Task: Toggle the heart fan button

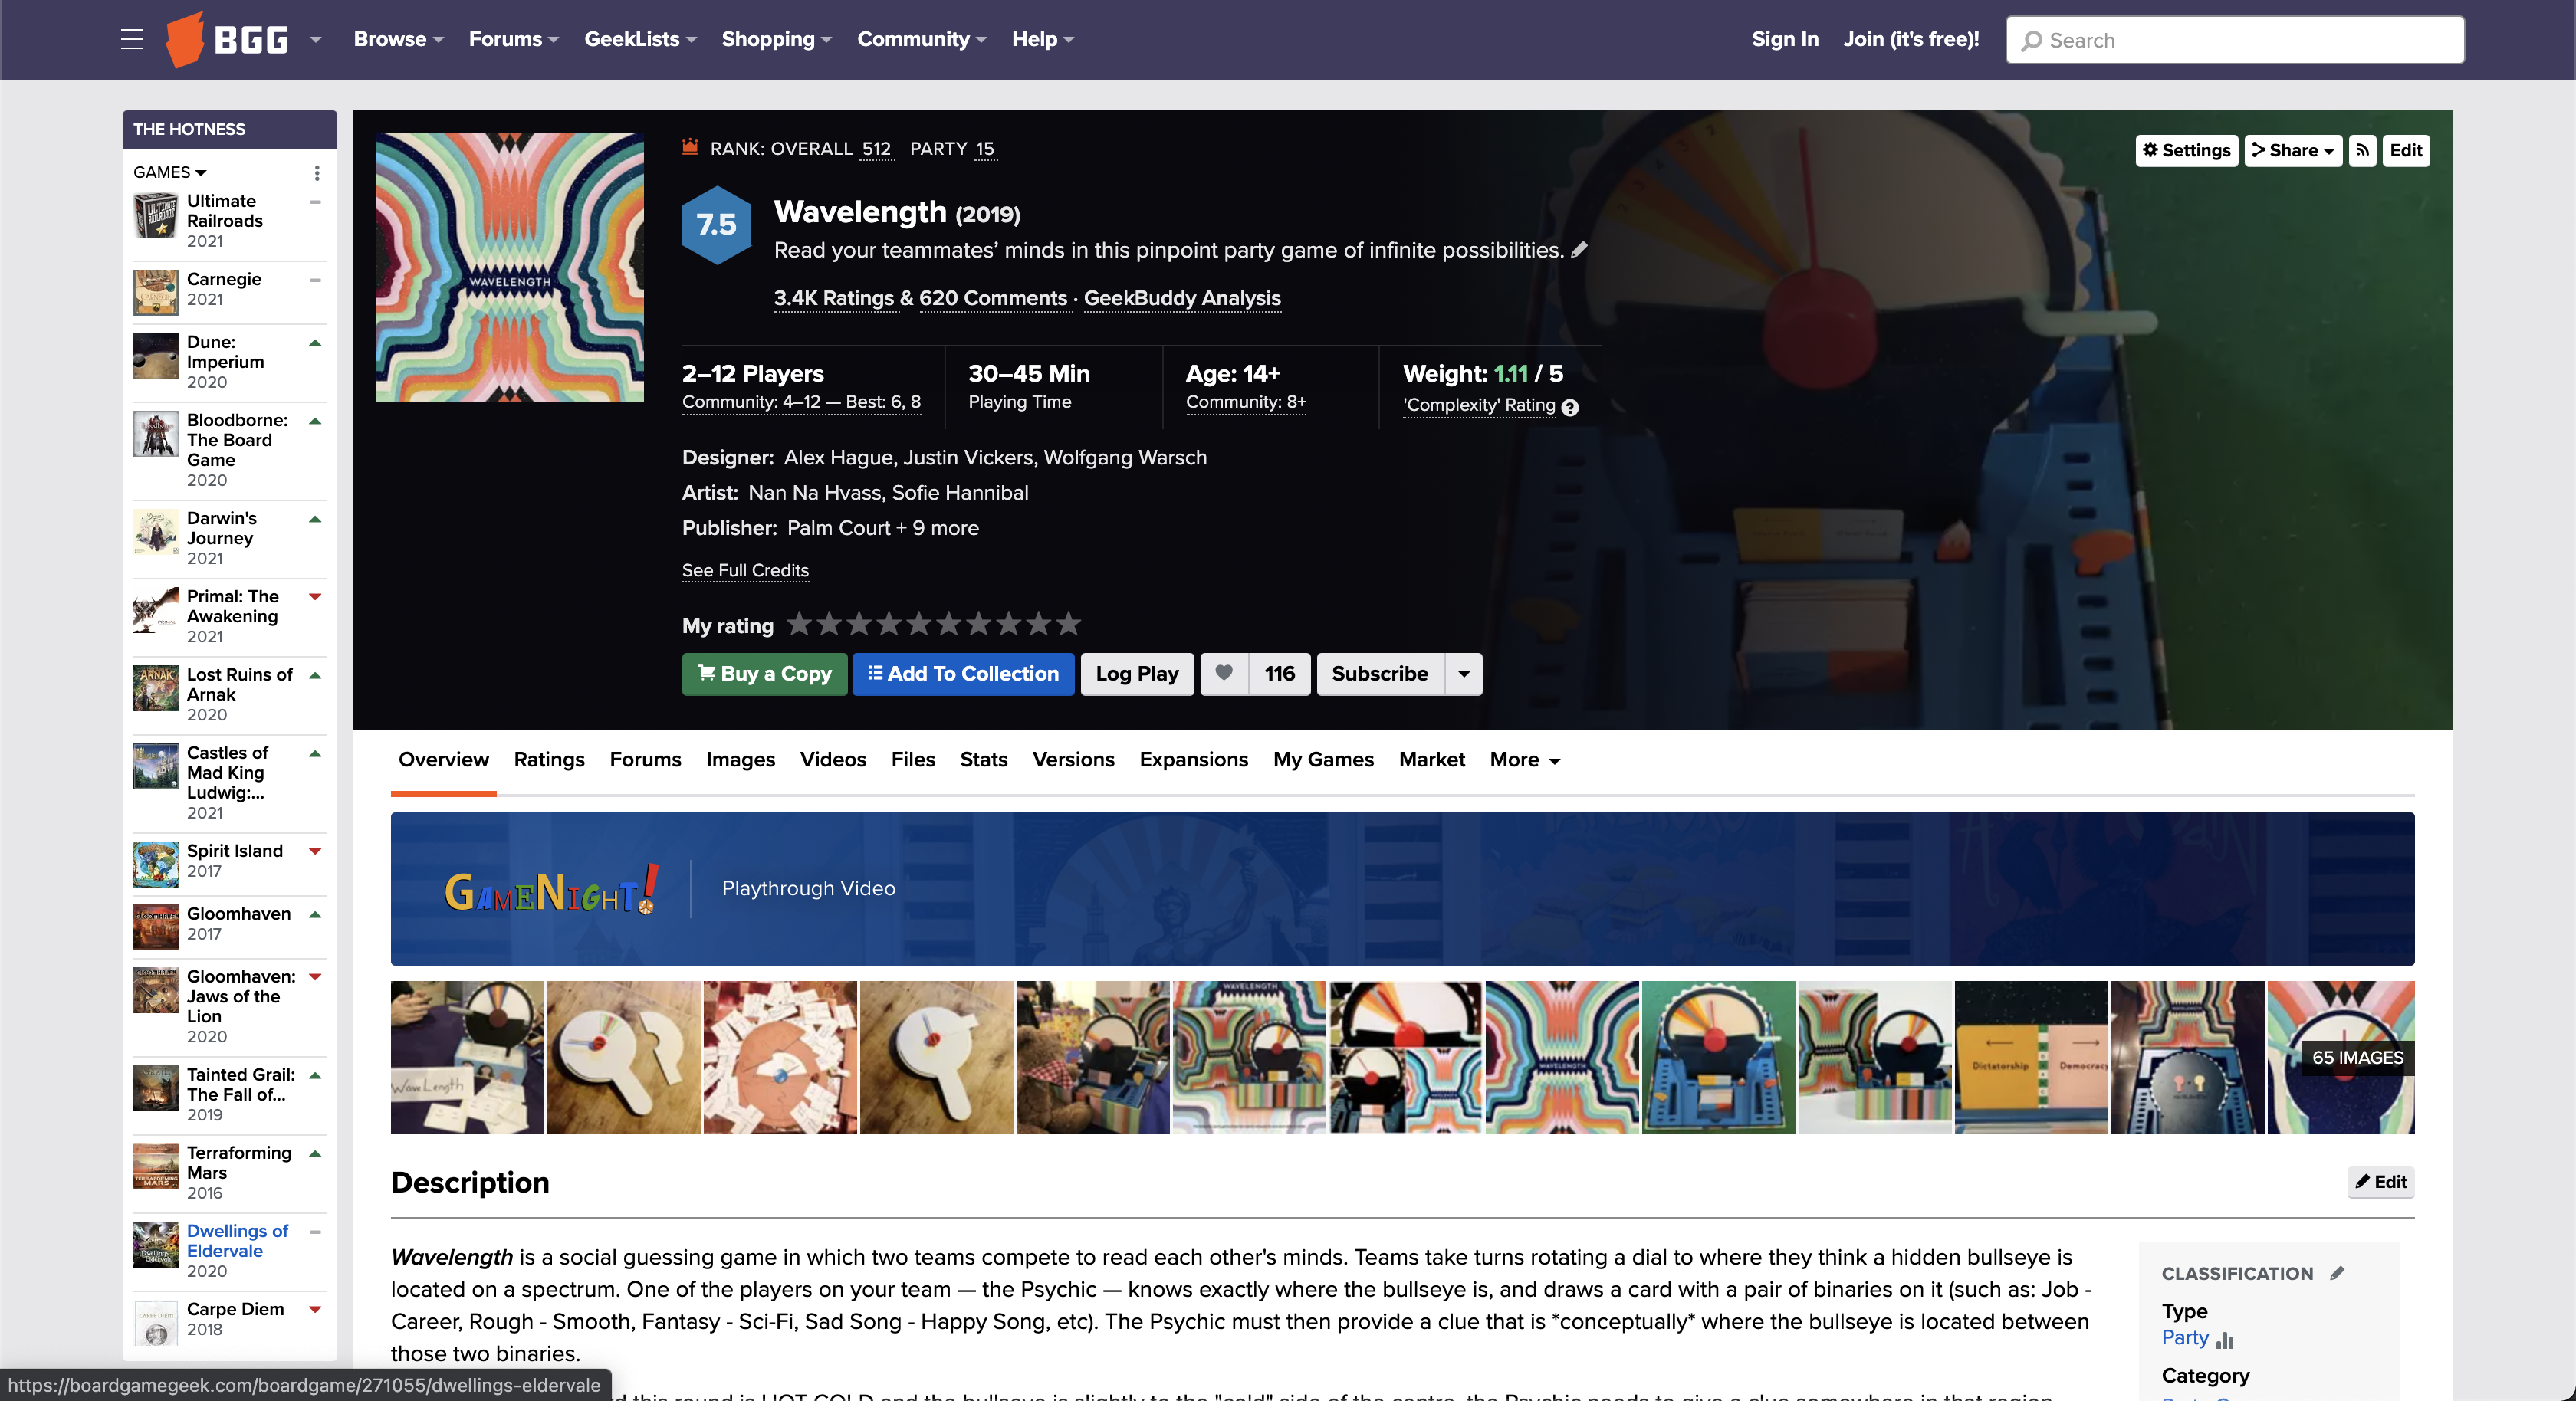Action: click(1224, 674)
